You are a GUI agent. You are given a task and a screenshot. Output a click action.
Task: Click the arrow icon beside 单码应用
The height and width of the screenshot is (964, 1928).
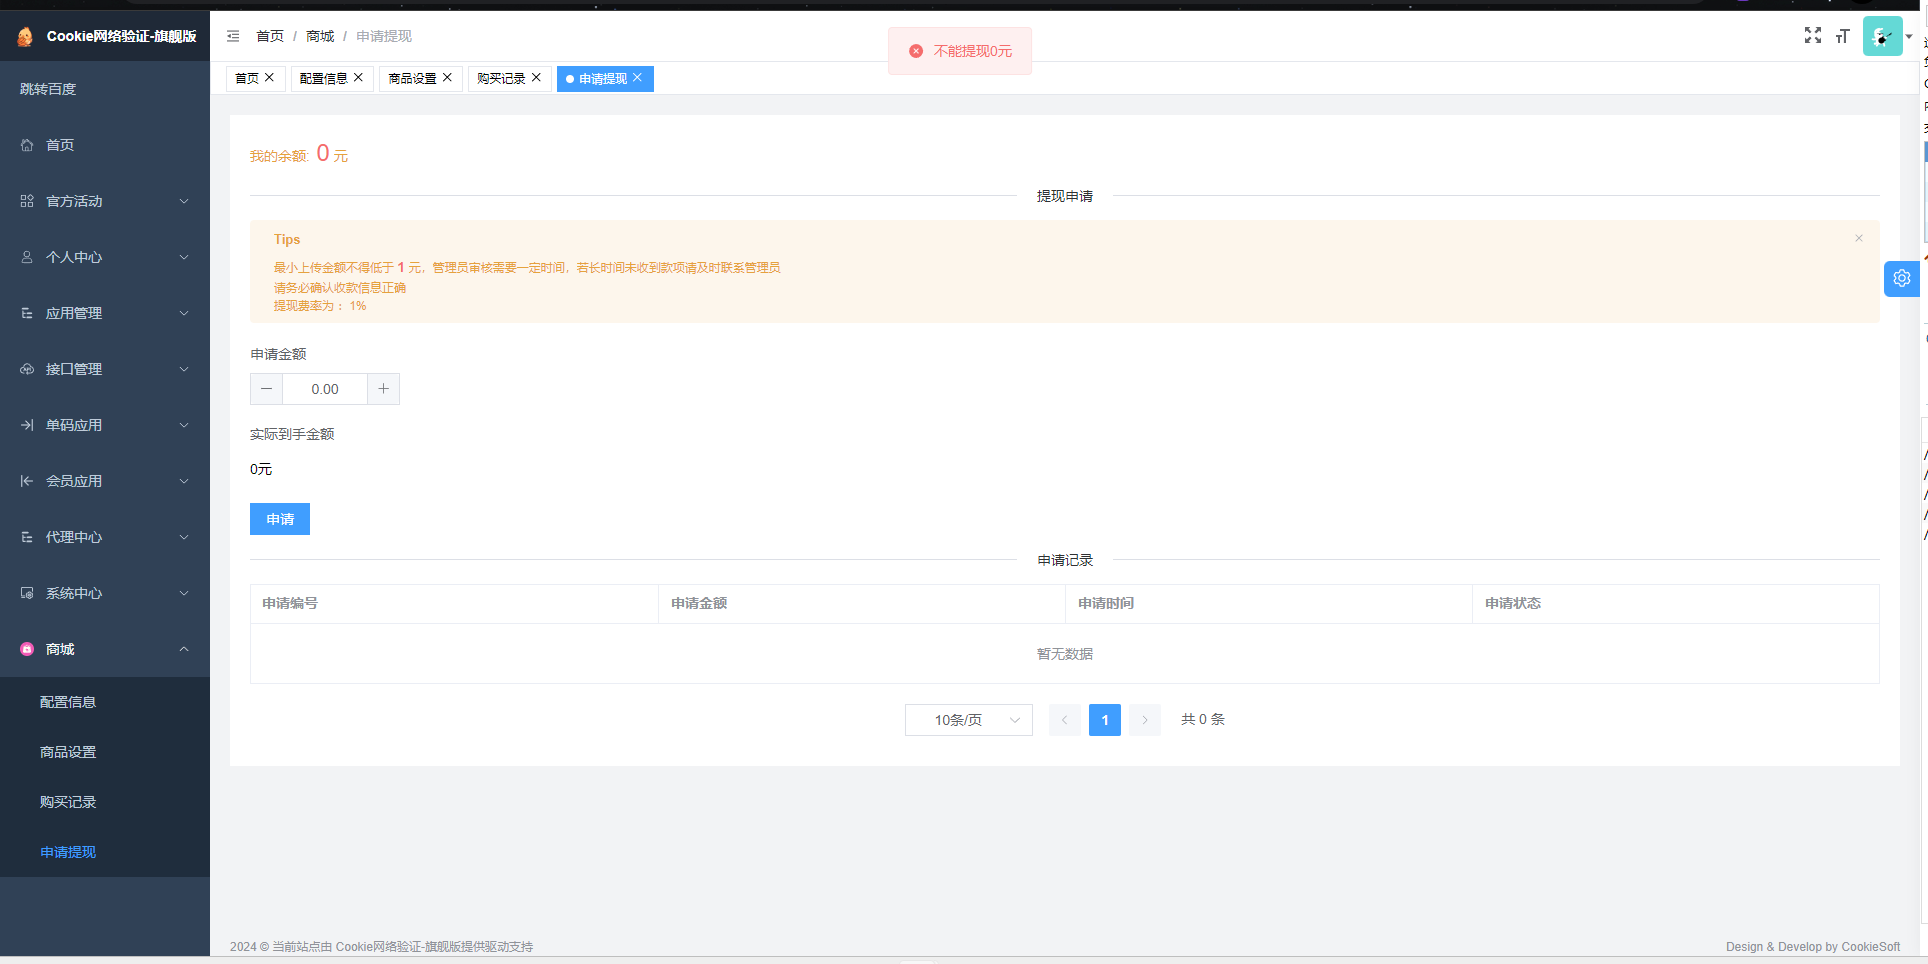click(x=27, y=425)
